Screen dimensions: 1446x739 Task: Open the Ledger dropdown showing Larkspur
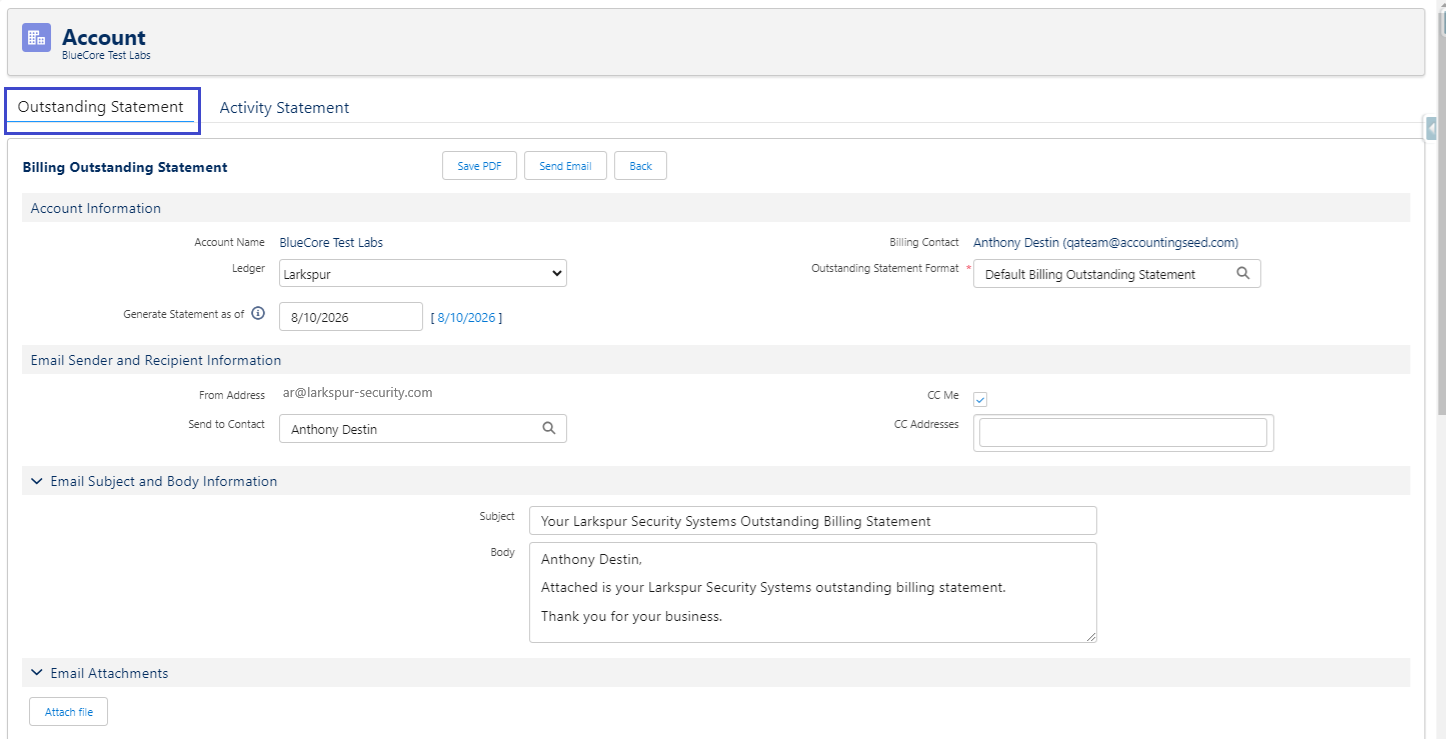423,273
